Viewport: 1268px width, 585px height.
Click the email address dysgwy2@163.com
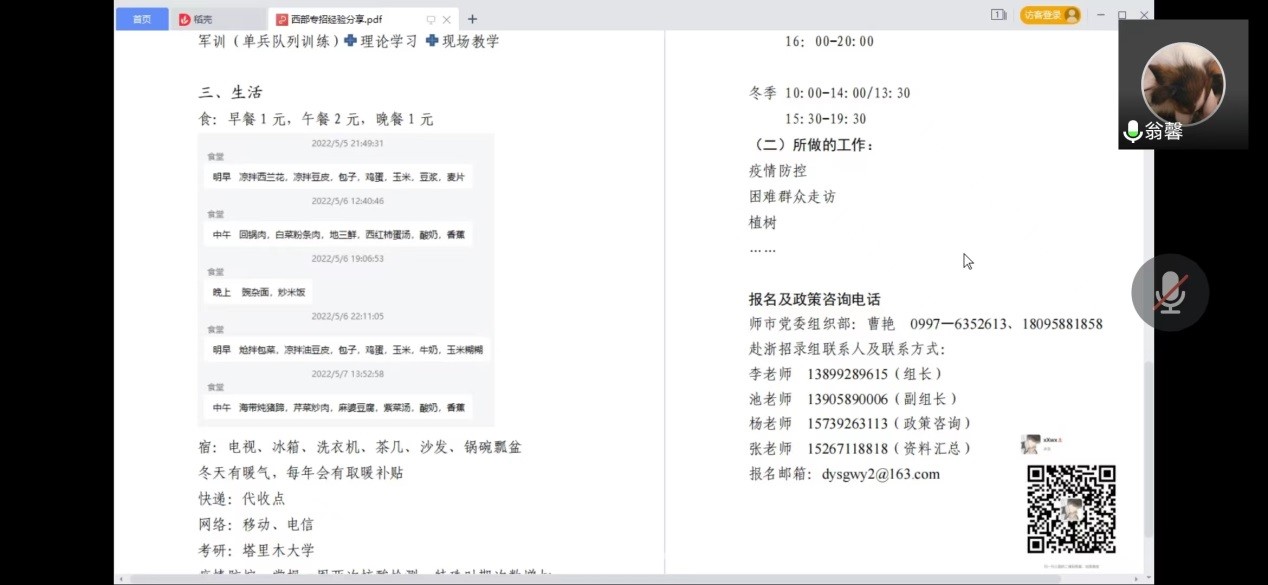pos(880,474)
